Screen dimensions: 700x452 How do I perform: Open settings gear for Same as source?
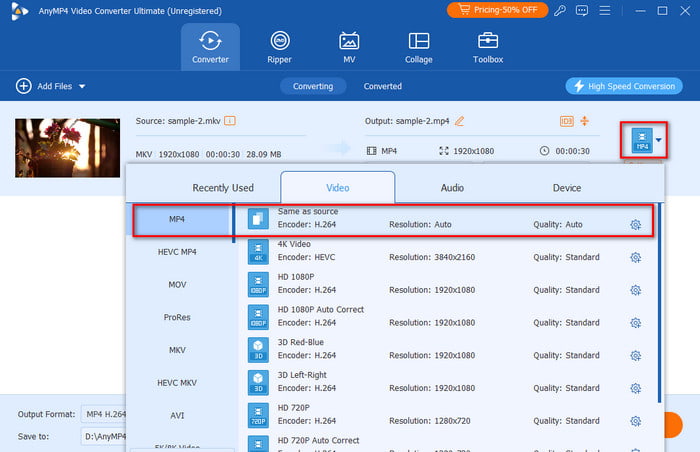coord(635,225)
